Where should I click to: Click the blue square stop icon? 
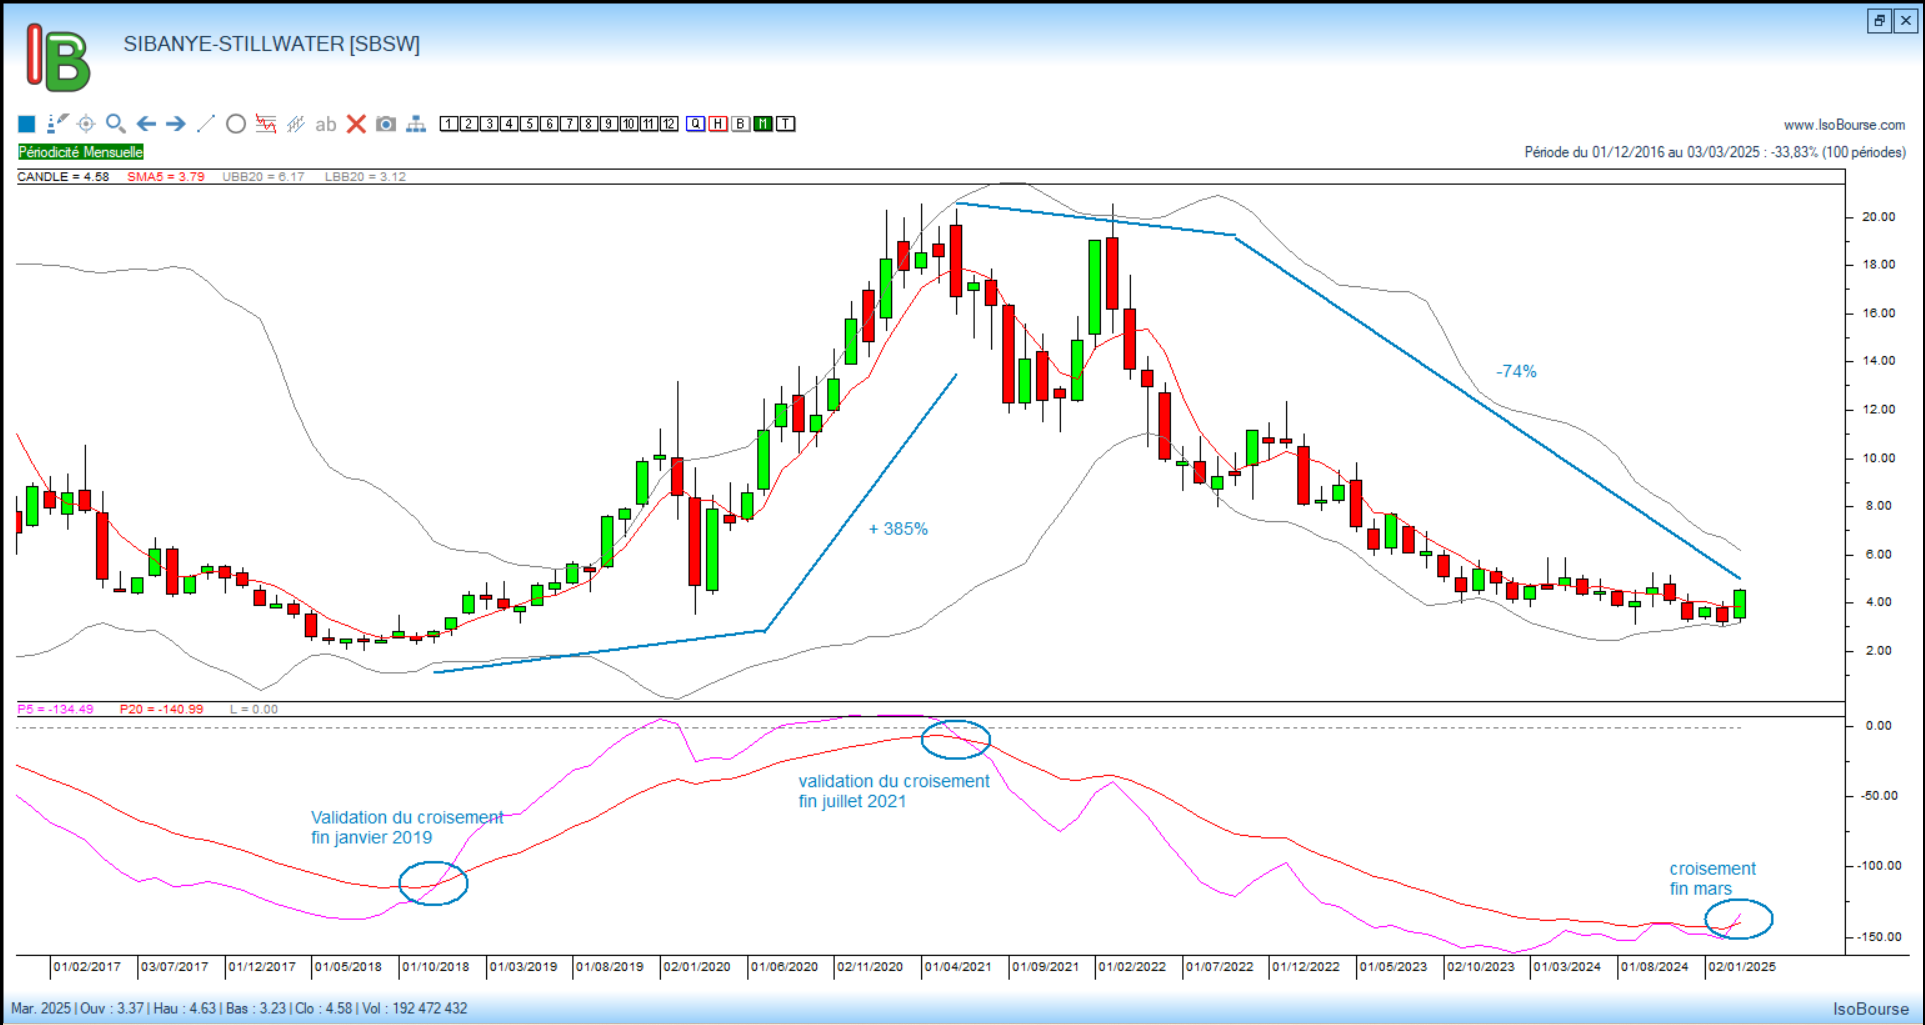point(27,124)
